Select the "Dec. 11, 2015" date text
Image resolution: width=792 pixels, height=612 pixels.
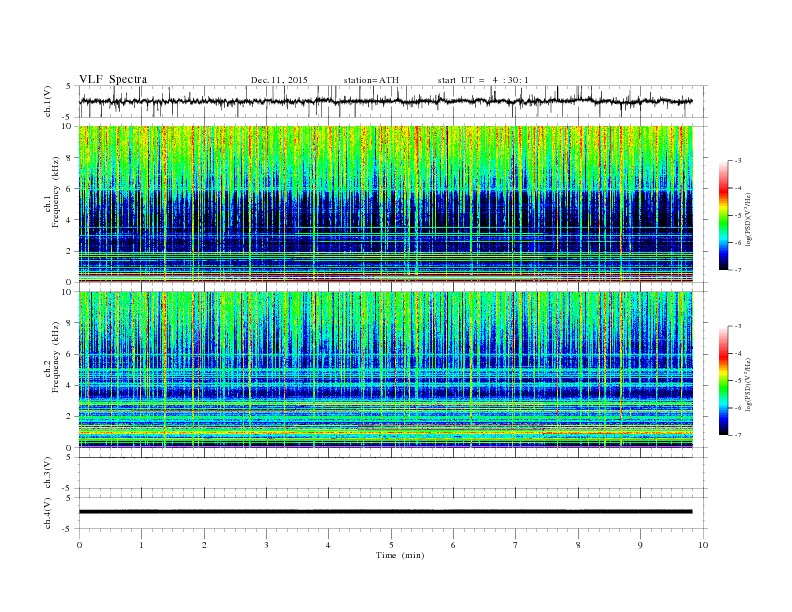point(279,80)
